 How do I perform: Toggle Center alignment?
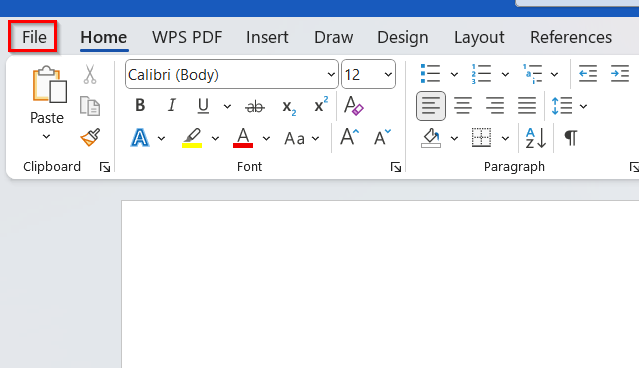coord(463,106)
